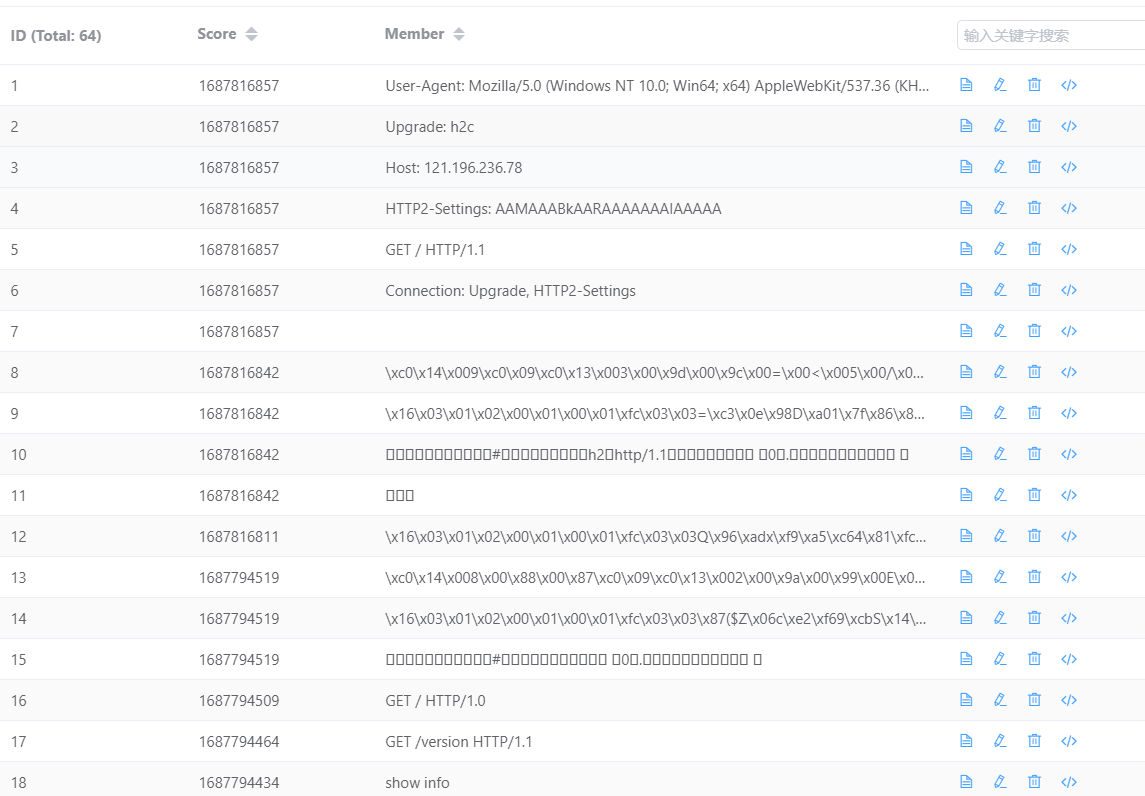Image resolution: width=1145 pixels, height=796 pixels.
Task: Edit the show info member
Action: 1000,781
